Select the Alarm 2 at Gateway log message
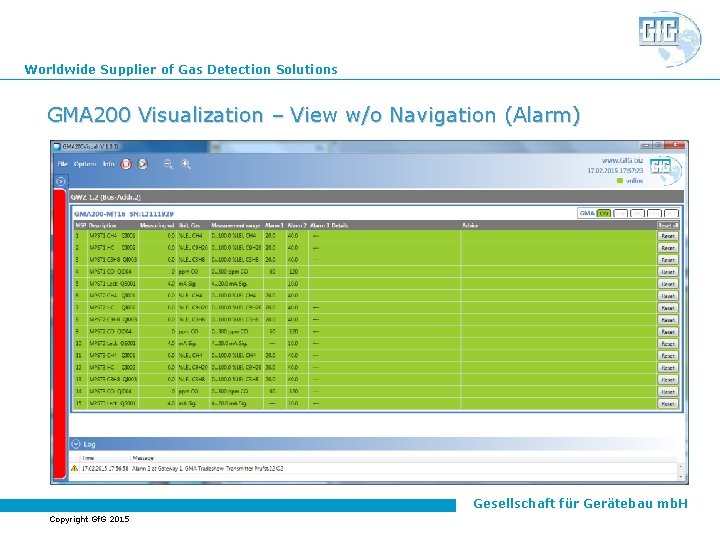 pyautogui.click(x=208, y=469)
